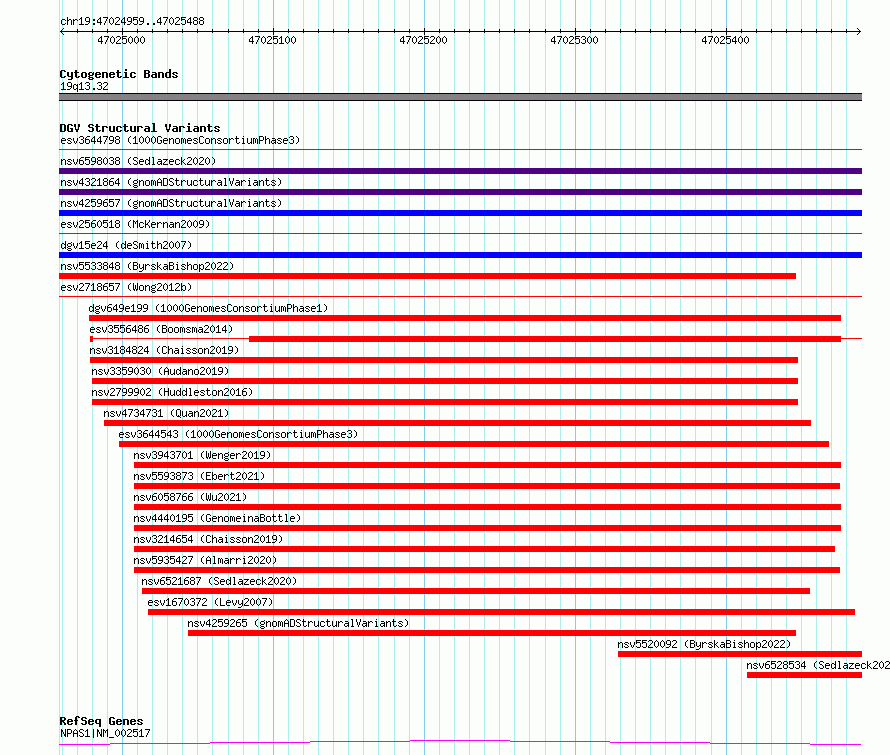Click esv1670372 (Levy2007) label
The height and width of the screenshot is (755, 890).
coord(210,602)
